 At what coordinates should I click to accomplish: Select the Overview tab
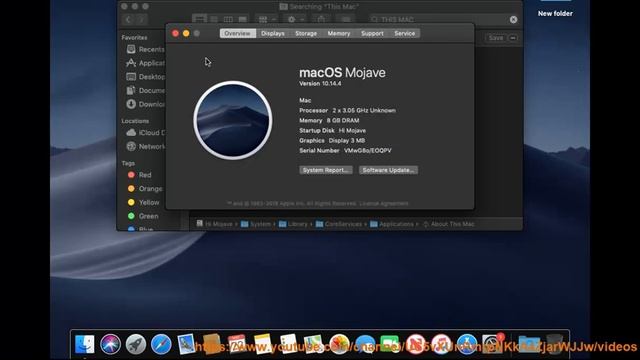click(x=238, y=33)
